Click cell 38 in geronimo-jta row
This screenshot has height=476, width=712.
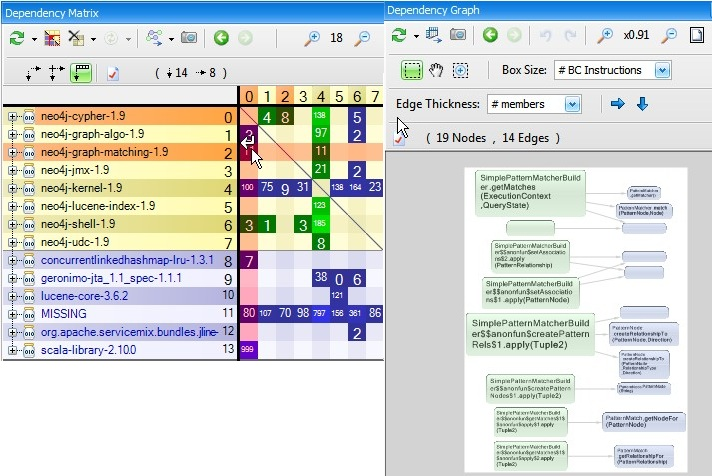[x=321, y=278]
